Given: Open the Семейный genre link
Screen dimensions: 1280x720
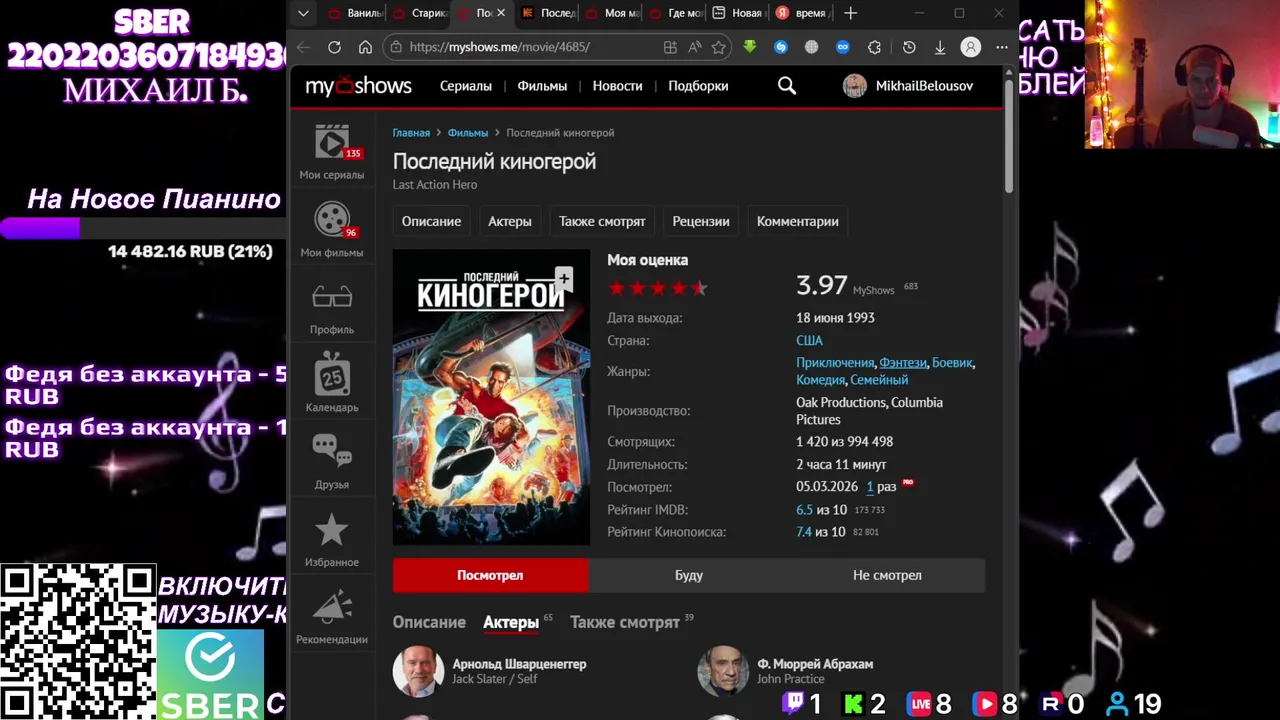Looking at the screenshot, I should tap(879, 380).
